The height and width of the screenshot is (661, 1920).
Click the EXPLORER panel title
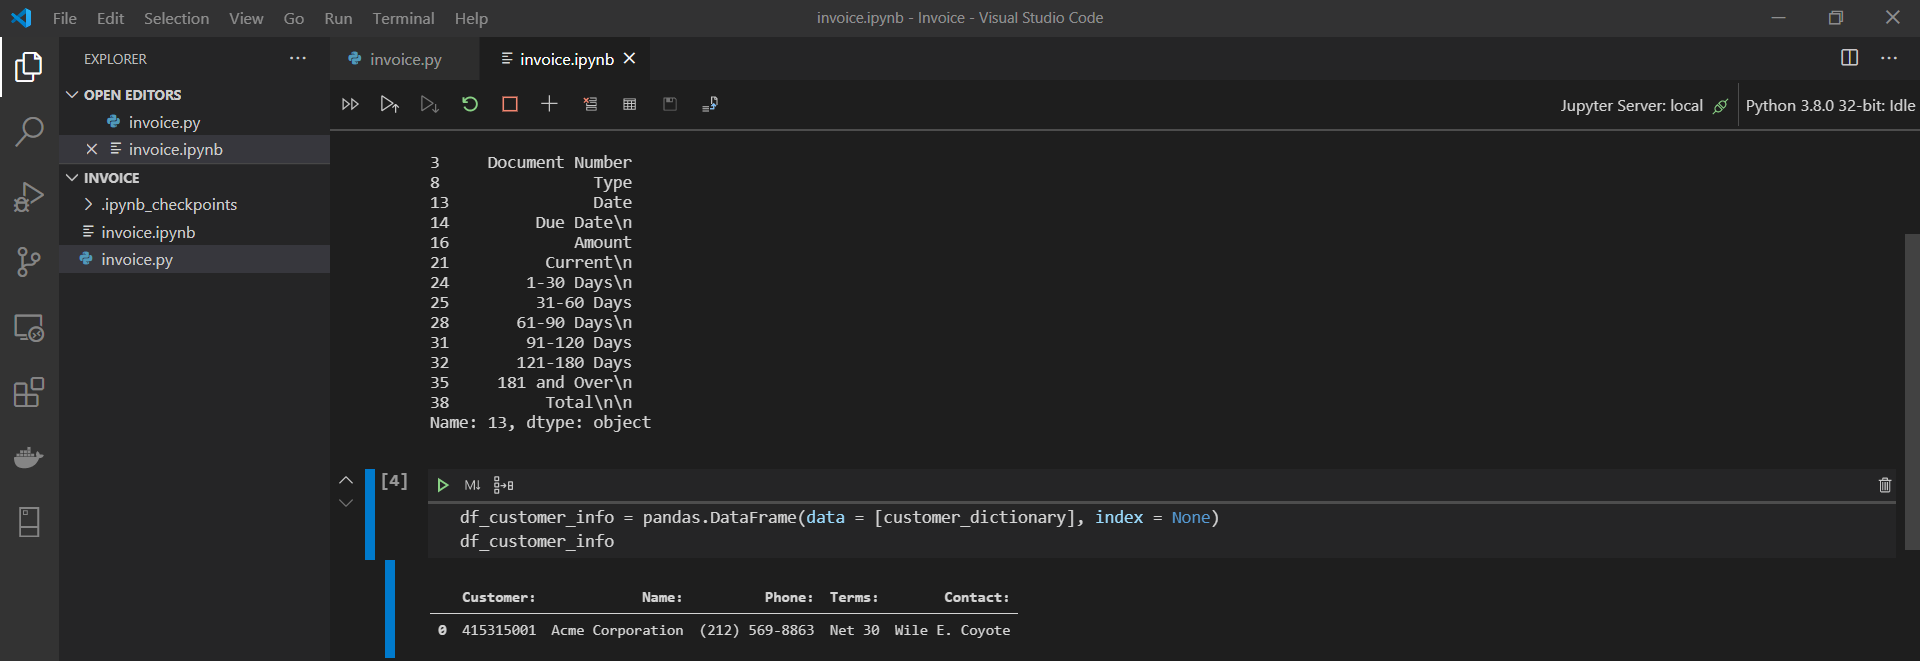(x=115, y=59)
